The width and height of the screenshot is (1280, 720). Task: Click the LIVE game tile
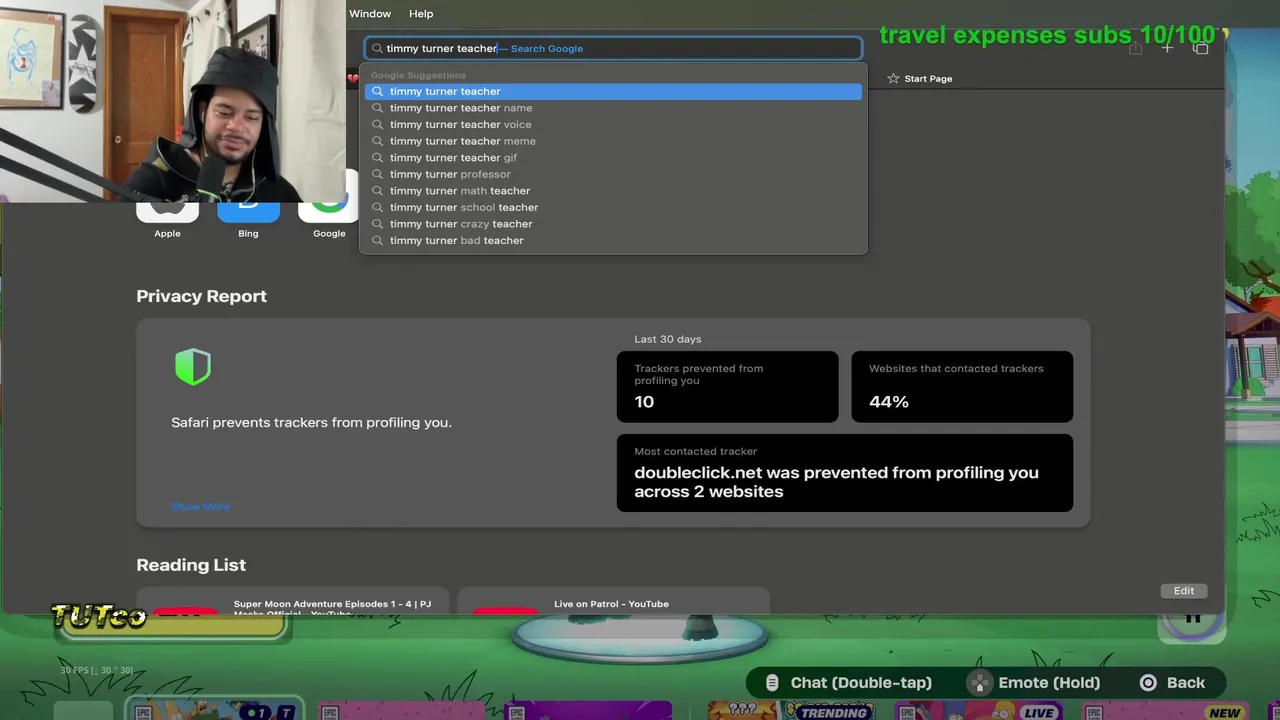[x=977, y=711]
